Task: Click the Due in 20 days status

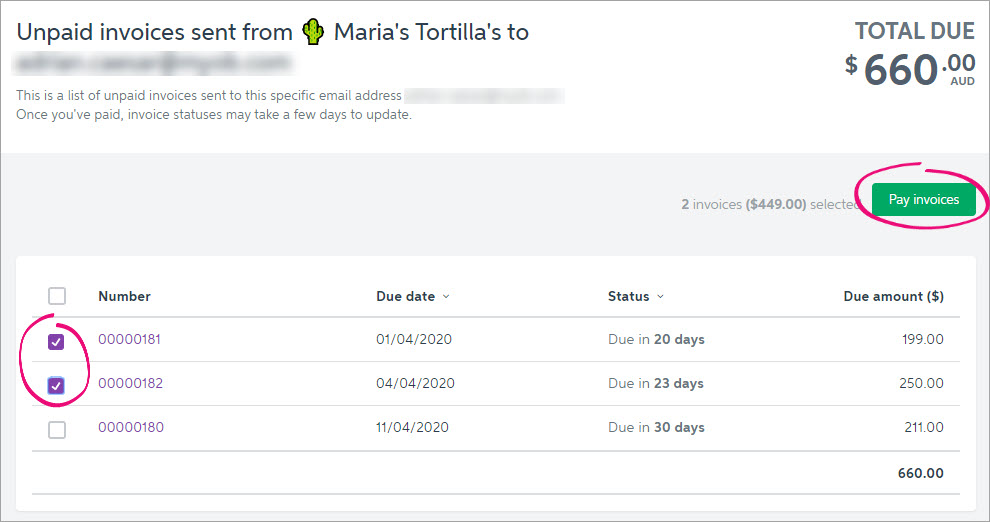Action: click(x=656, y=340)
